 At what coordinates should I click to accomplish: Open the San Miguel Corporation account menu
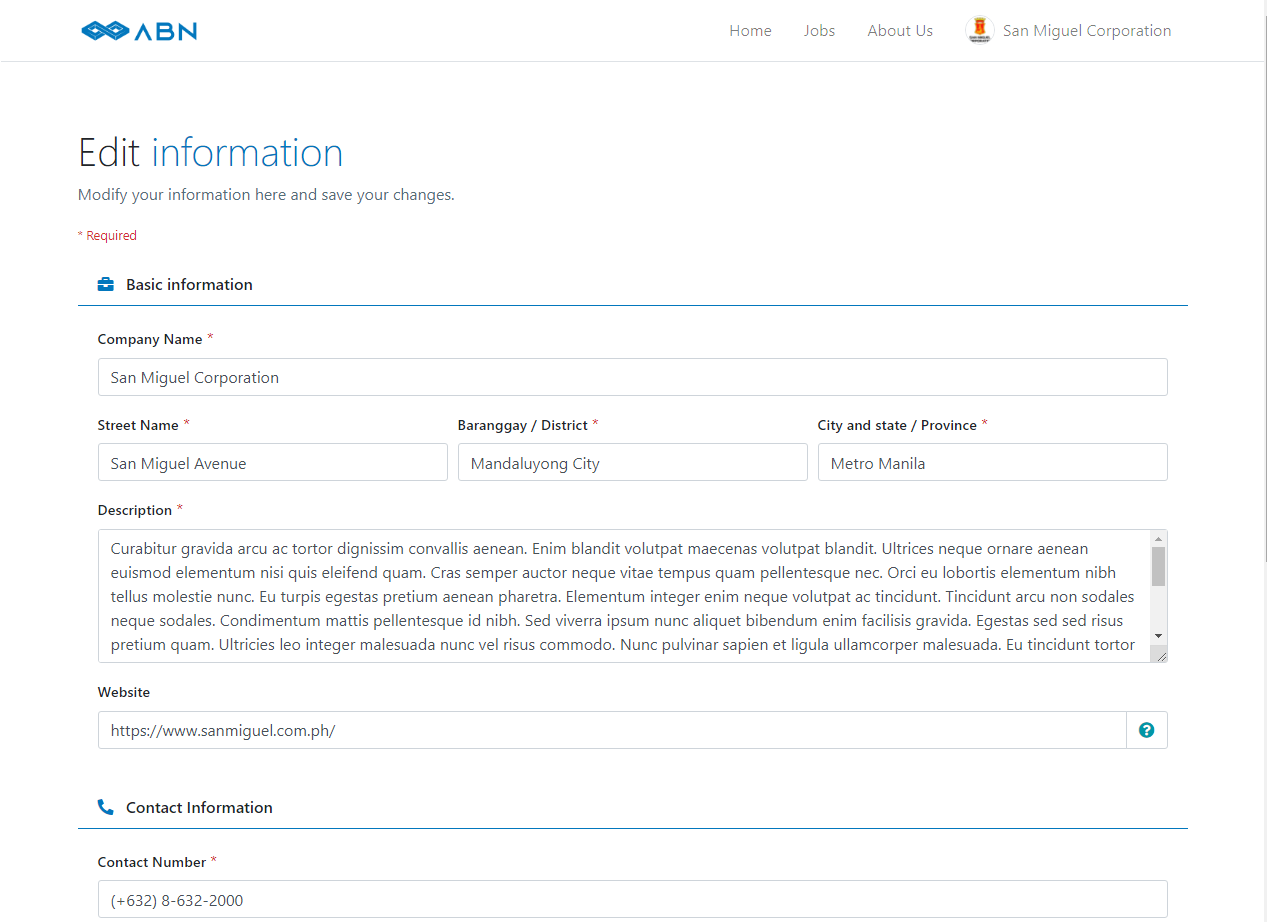[1069, 31]
